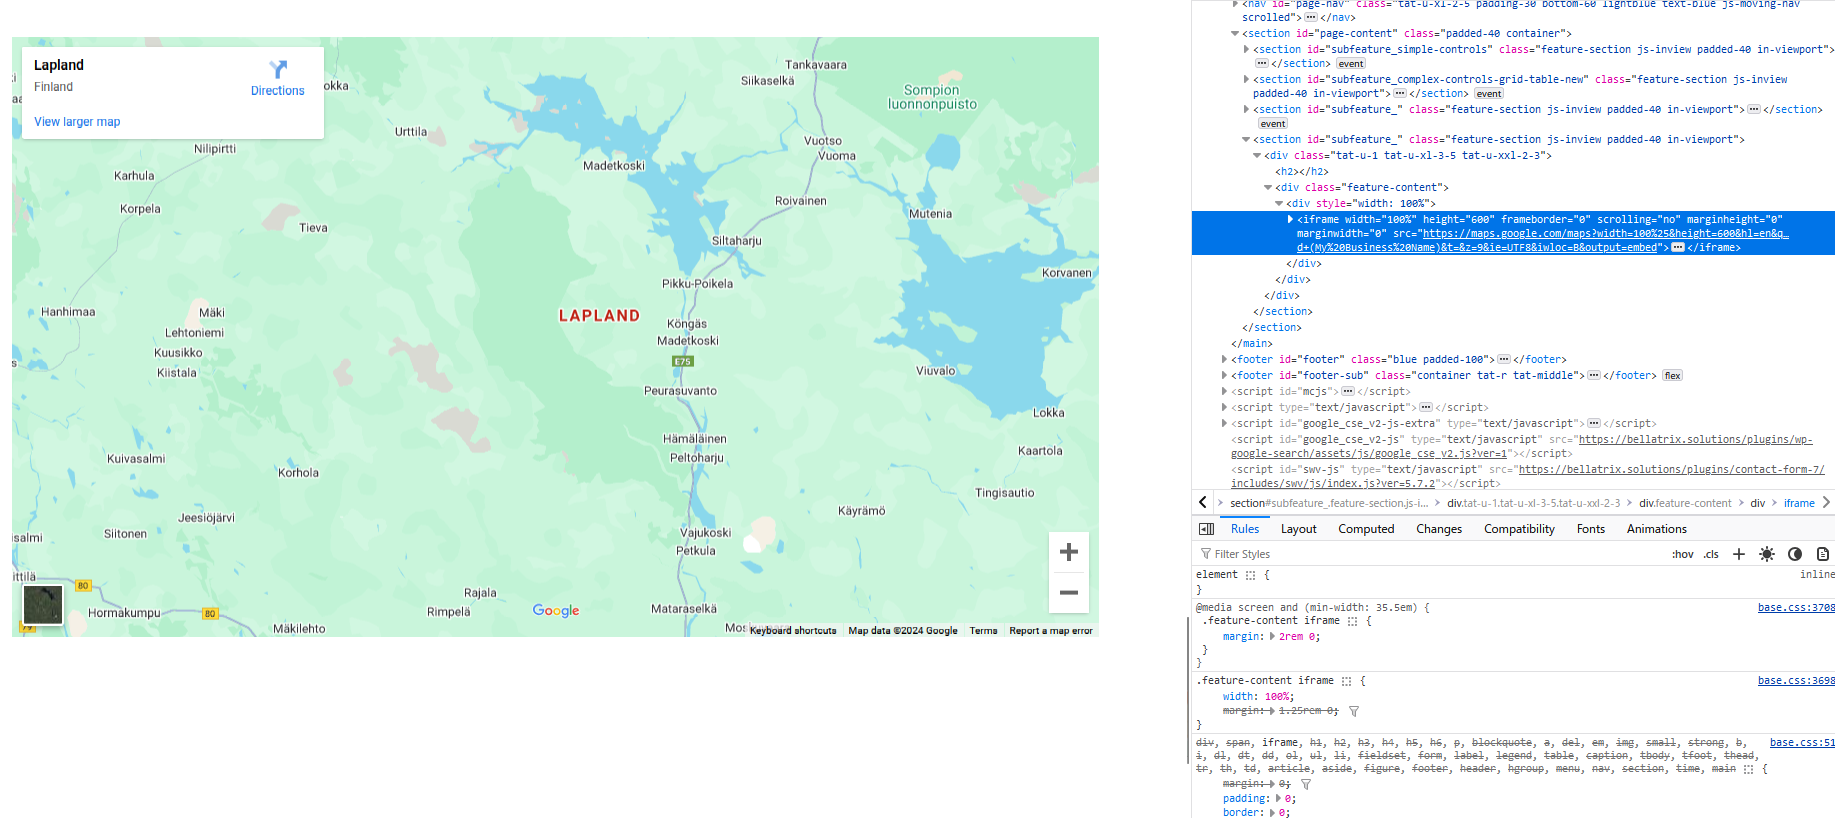Open the Animations tab
1835x818 pixels.
tap(1657, 529)
